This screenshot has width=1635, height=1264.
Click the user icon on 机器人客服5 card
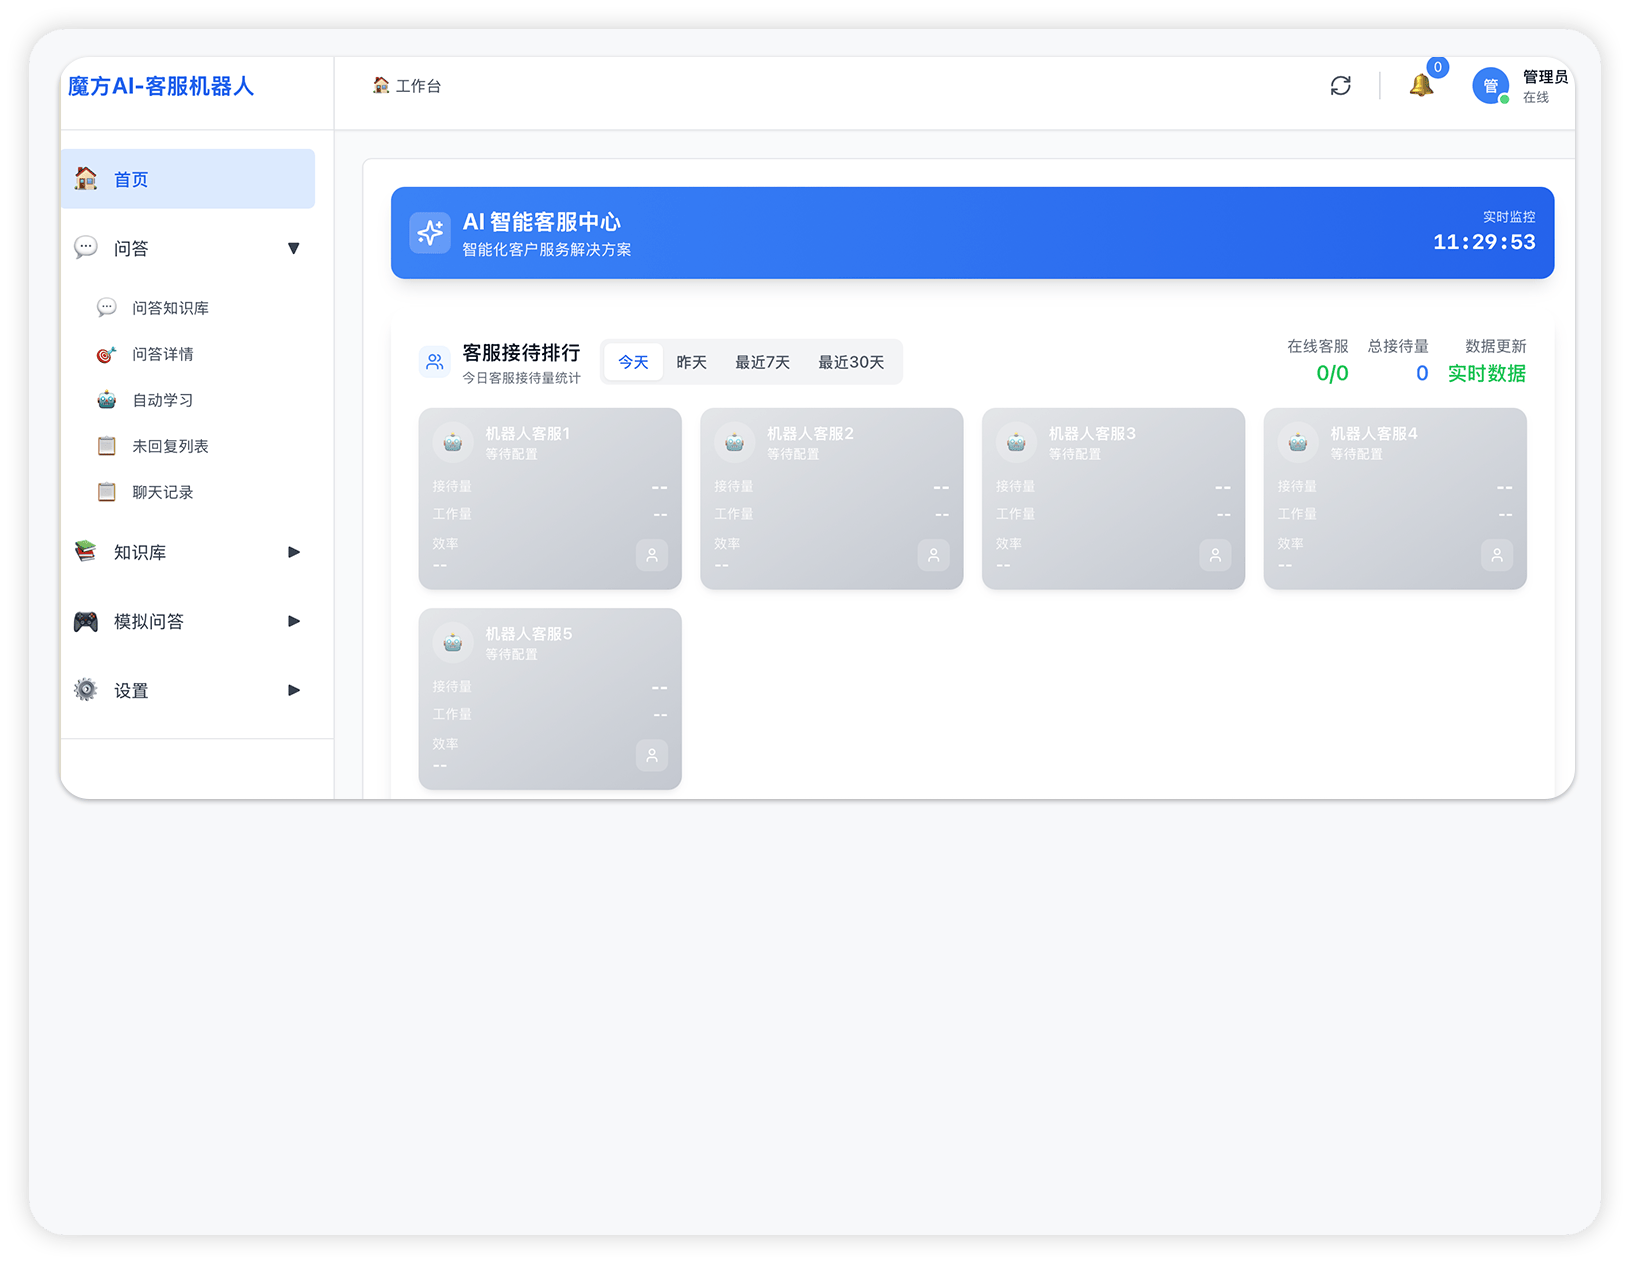(651, 755)
